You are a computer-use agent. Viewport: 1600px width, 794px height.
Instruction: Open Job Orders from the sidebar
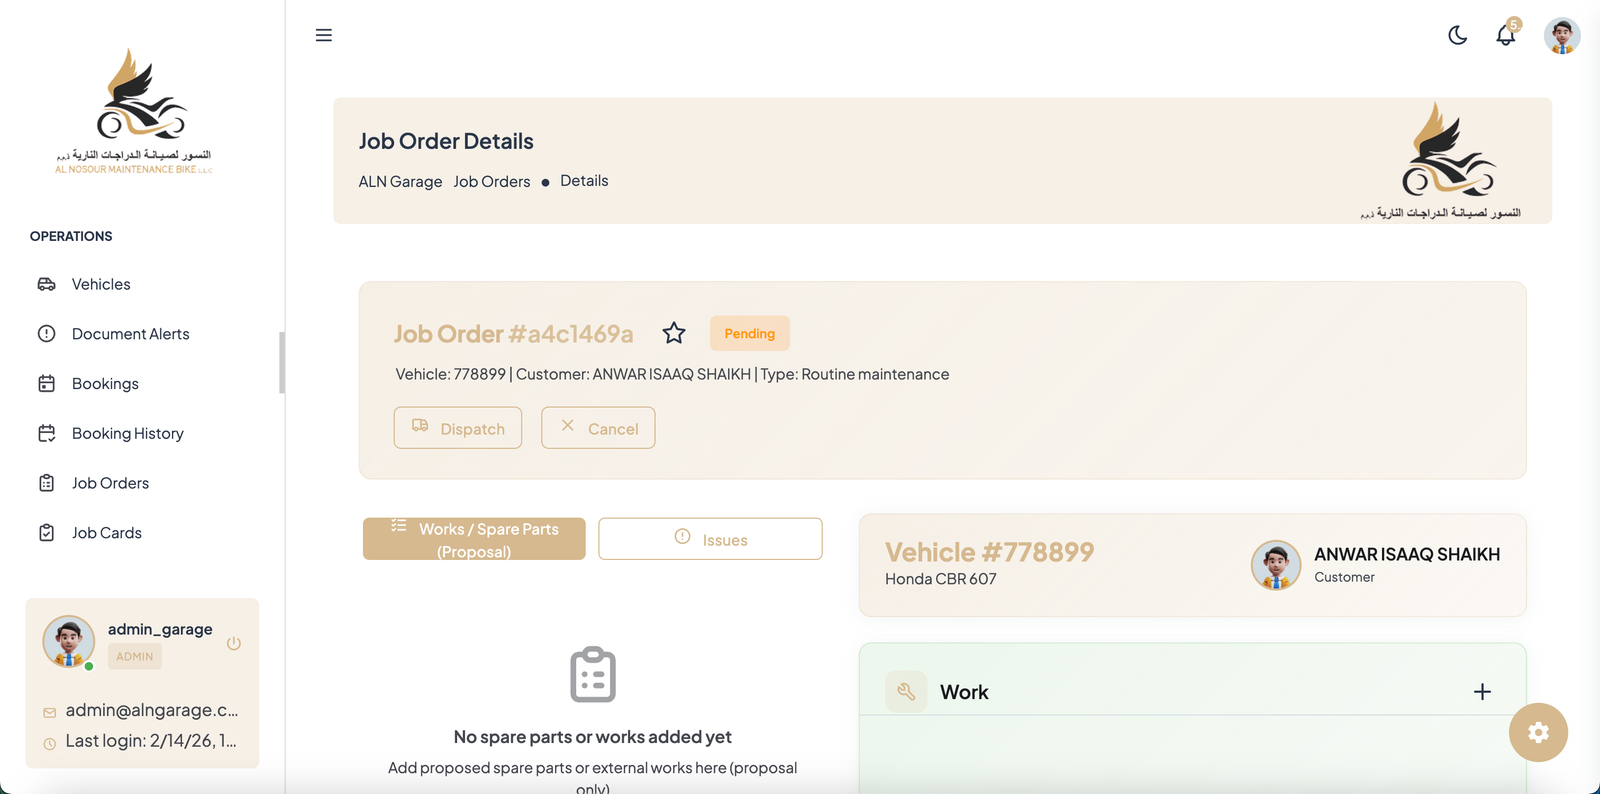coord(110,483)
